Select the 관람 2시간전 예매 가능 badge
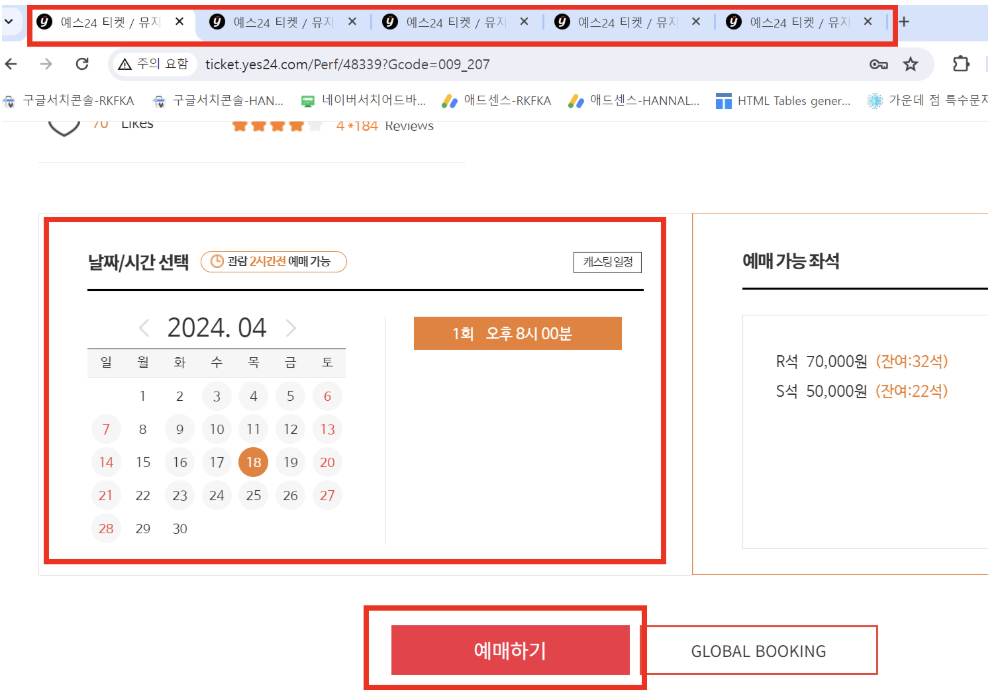This screenshot has height=694, width=988. 273,261
